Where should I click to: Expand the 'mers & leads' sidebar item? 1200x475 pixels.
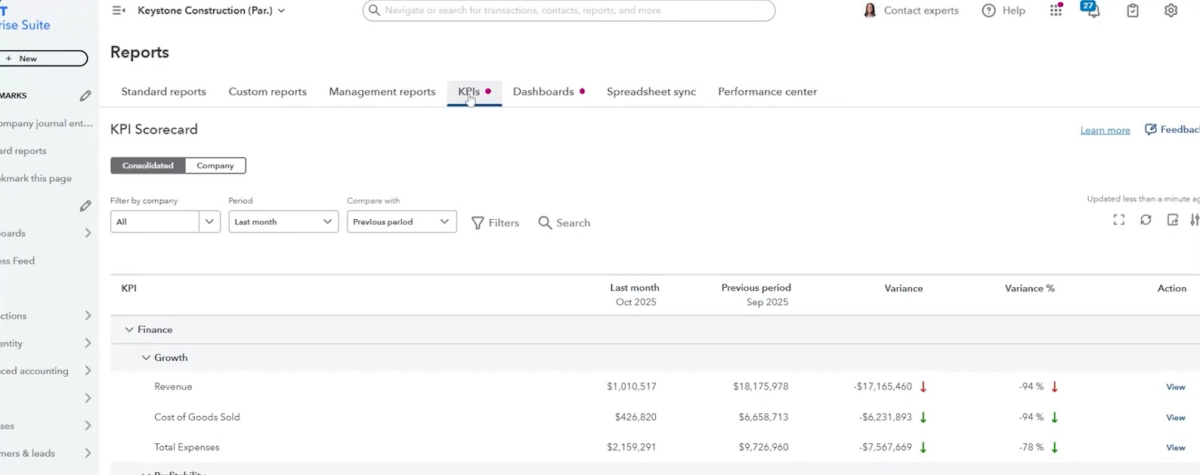click(88, 453)
